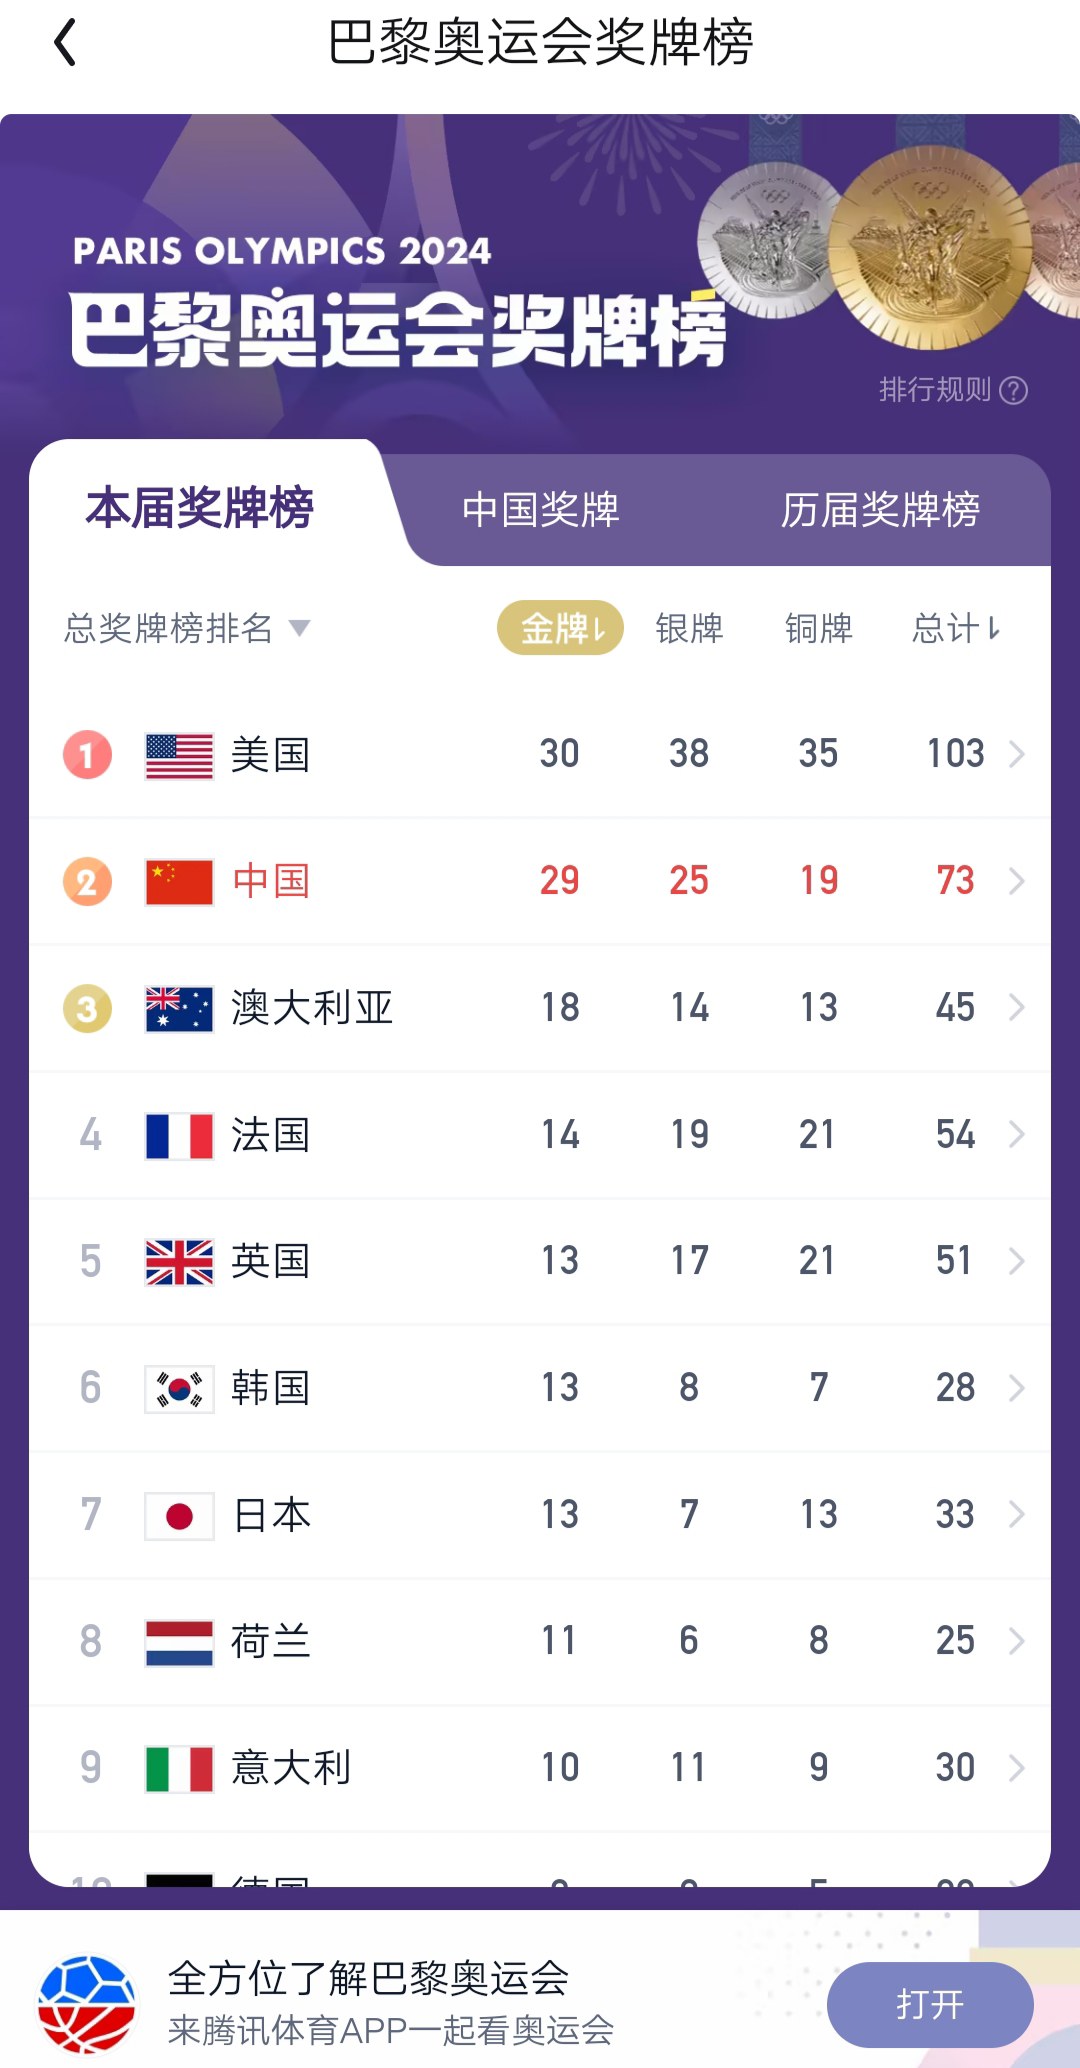Click the 打开 open app button
The image size is (1080, 2068).
[930, 2004]
